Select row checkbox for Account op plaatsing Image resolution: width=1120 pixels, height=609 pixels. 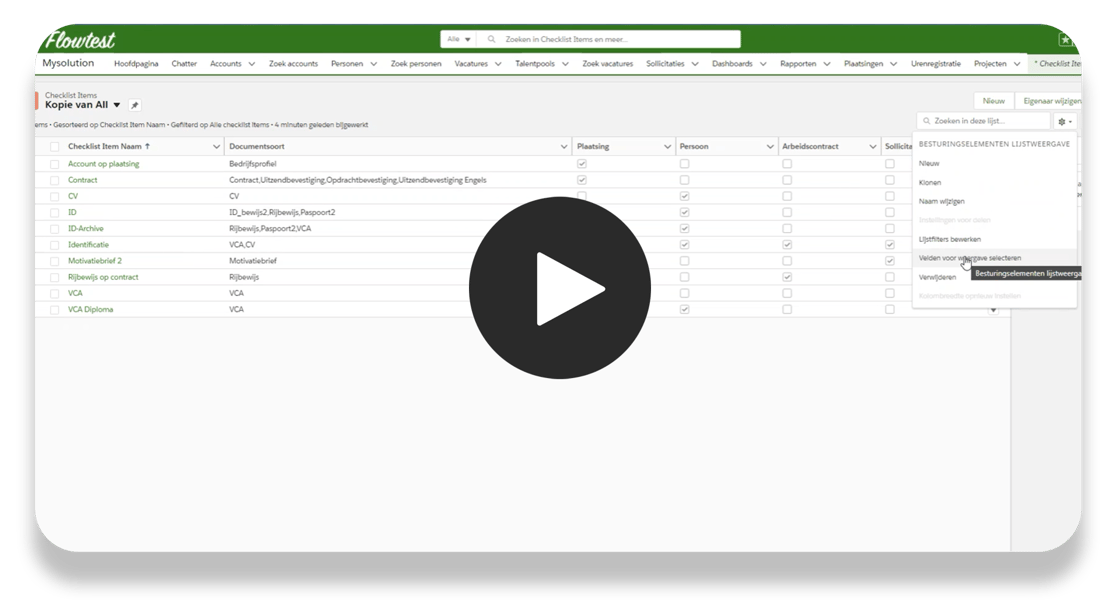point(54,164)
